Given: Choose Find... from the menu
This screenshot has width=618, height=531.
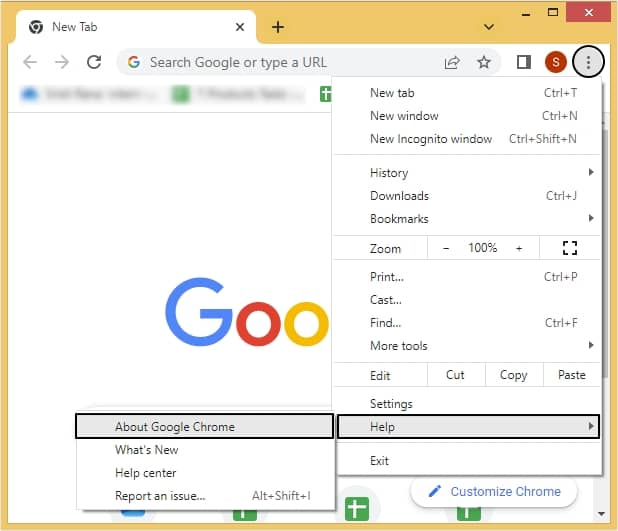Looking at the screenshot, I should tap(467, 323).
